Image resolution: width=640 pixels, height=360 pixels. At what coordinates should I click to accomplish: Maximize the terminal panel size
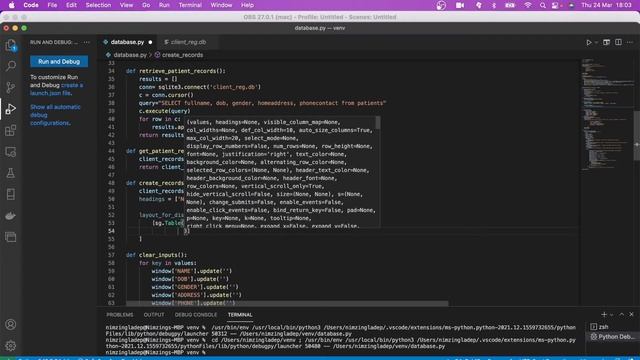click(x=622, y=314)
